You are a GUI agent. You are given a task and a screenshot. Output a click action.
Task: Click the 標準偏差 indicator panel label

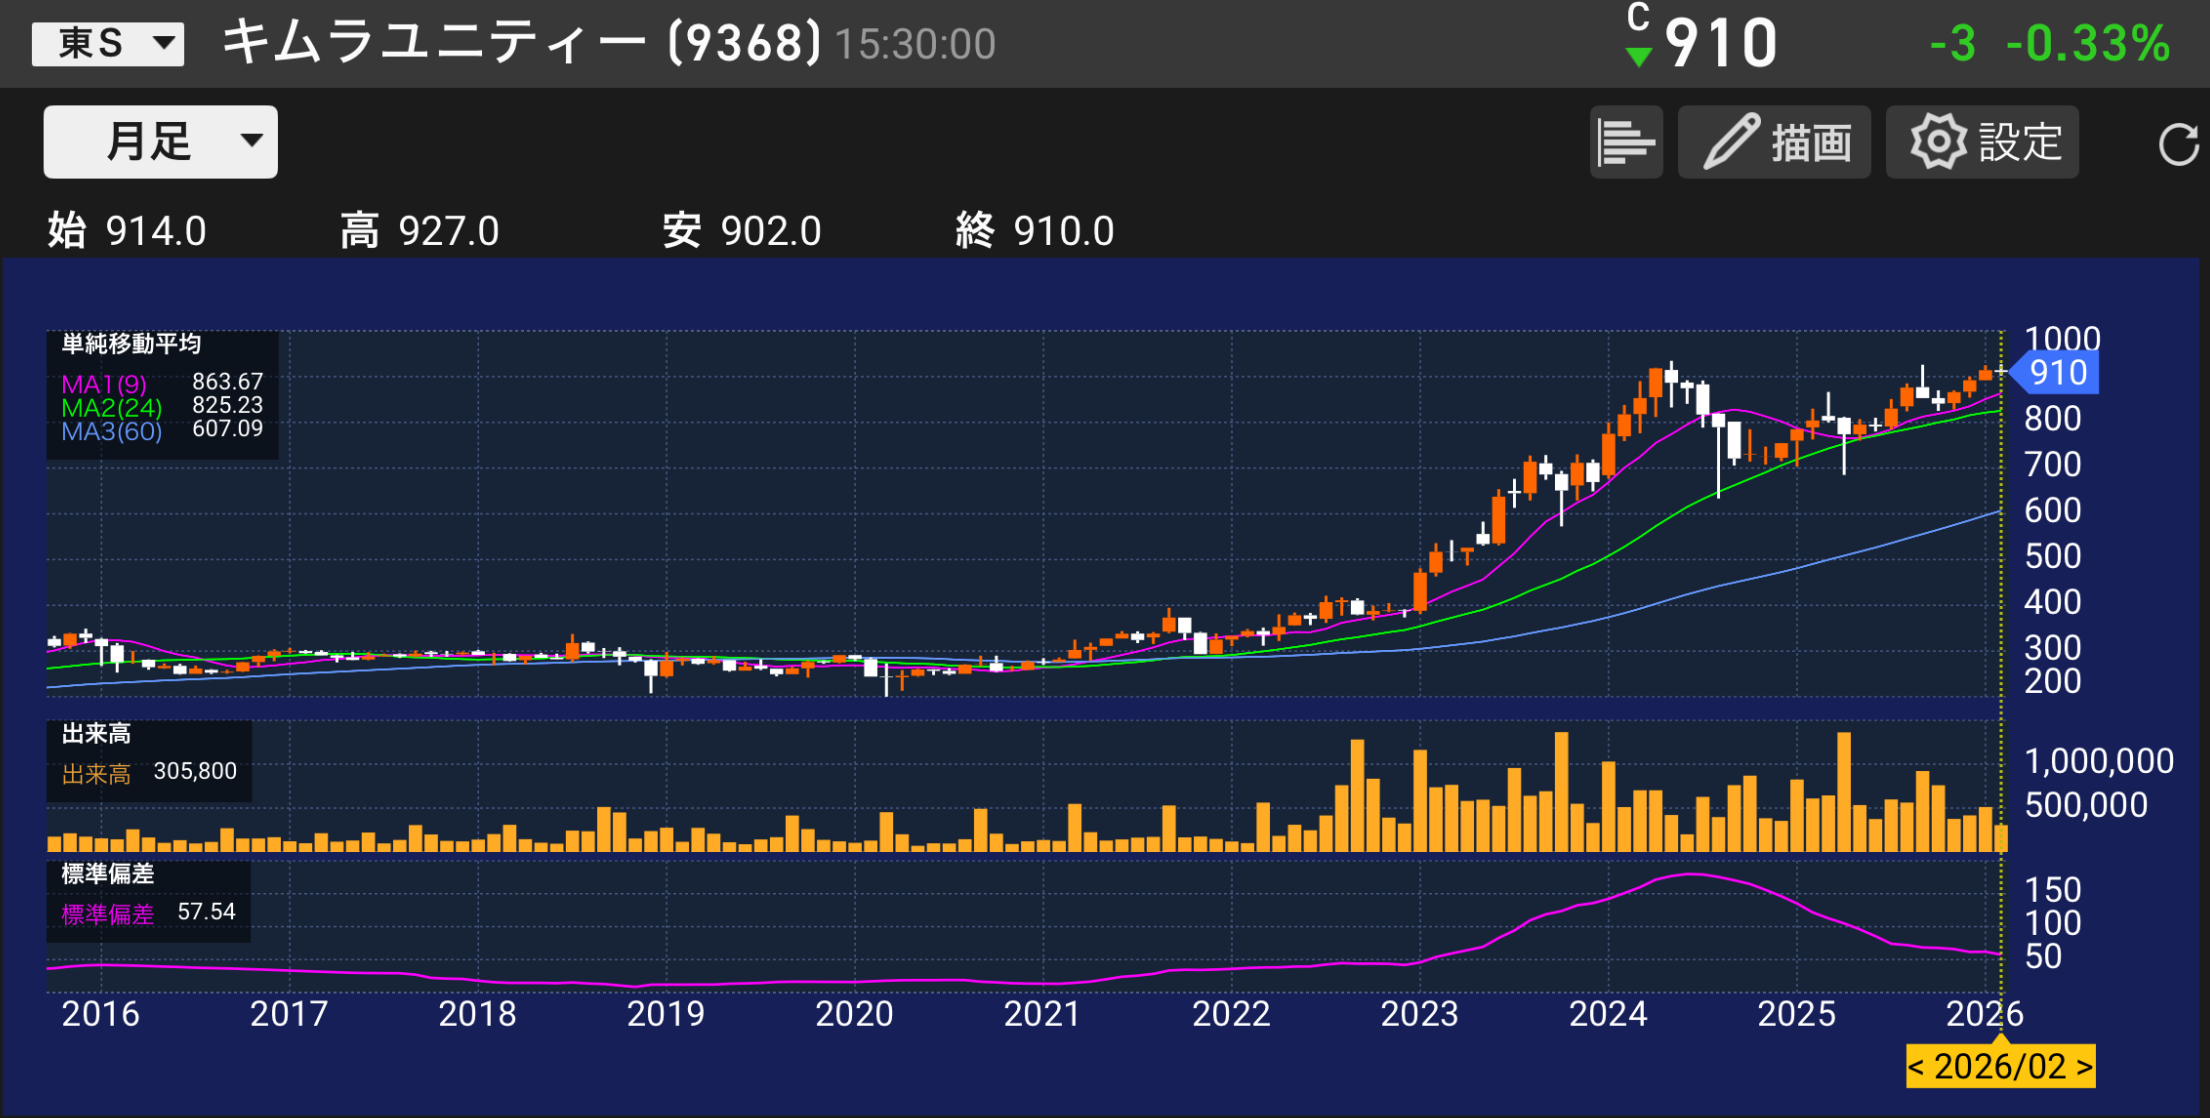click(108, 874)
